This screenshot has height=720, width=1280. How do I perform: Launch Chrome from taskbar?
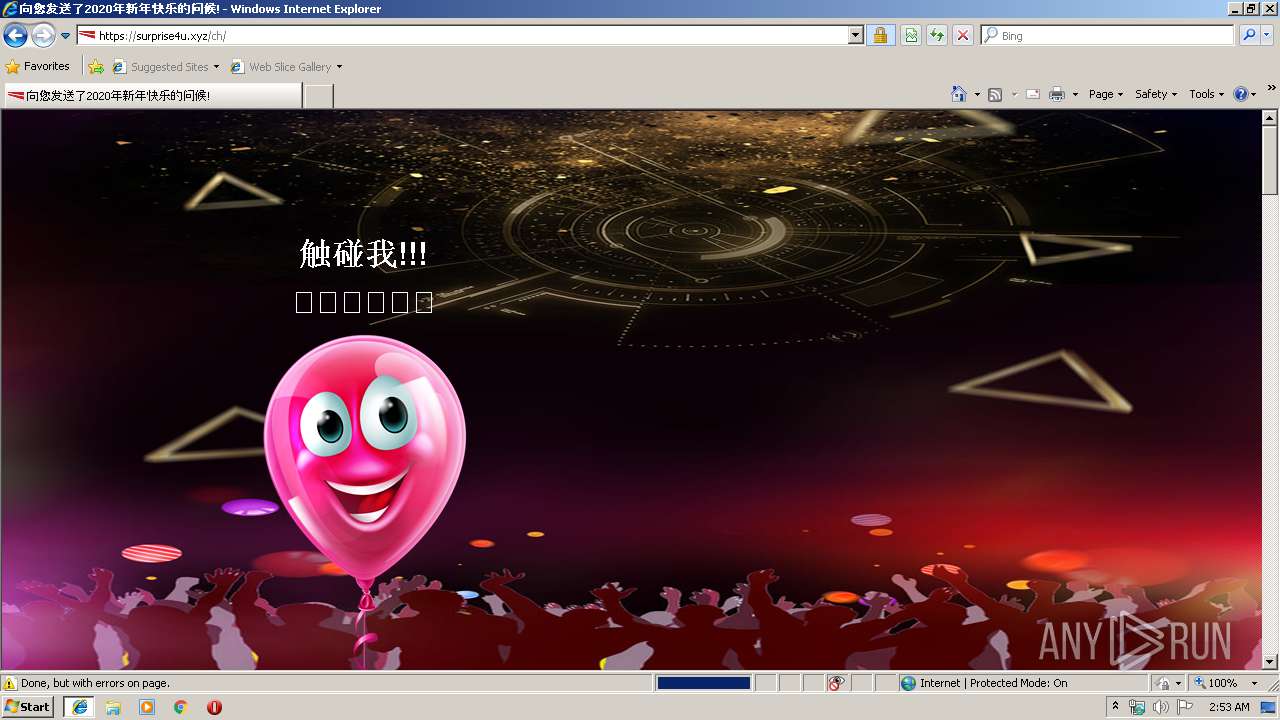click(181, 707)
